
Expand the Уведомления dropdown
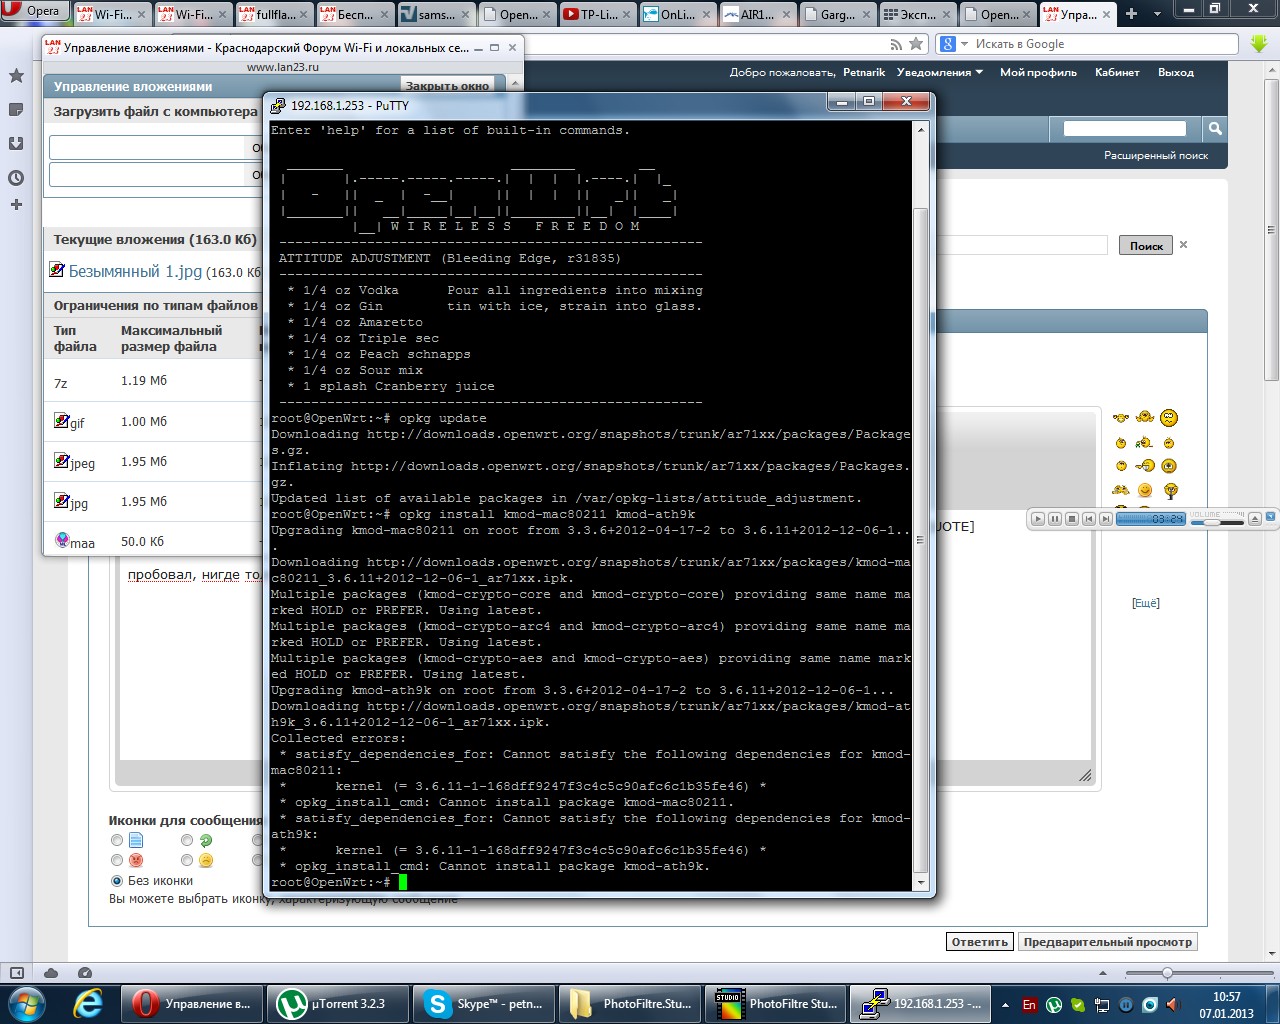(x=939, y=72)
